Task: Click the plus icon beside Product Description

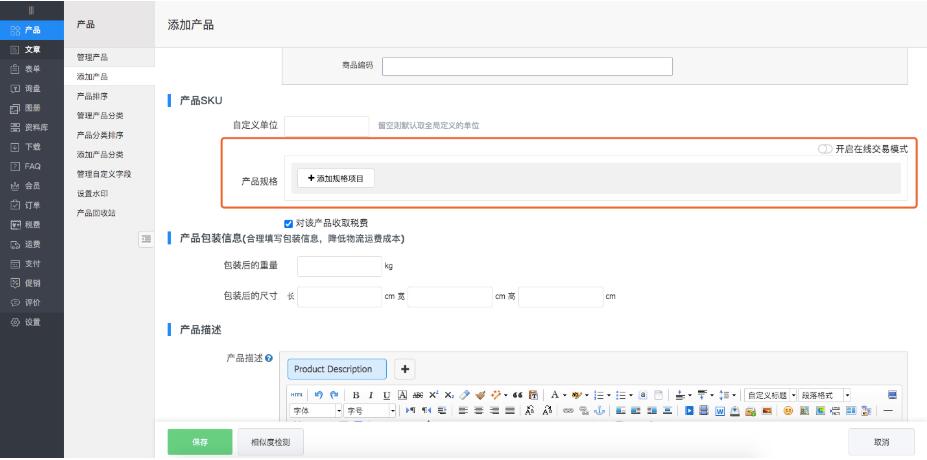Action: pyautogui.click(x=406, y=368)
